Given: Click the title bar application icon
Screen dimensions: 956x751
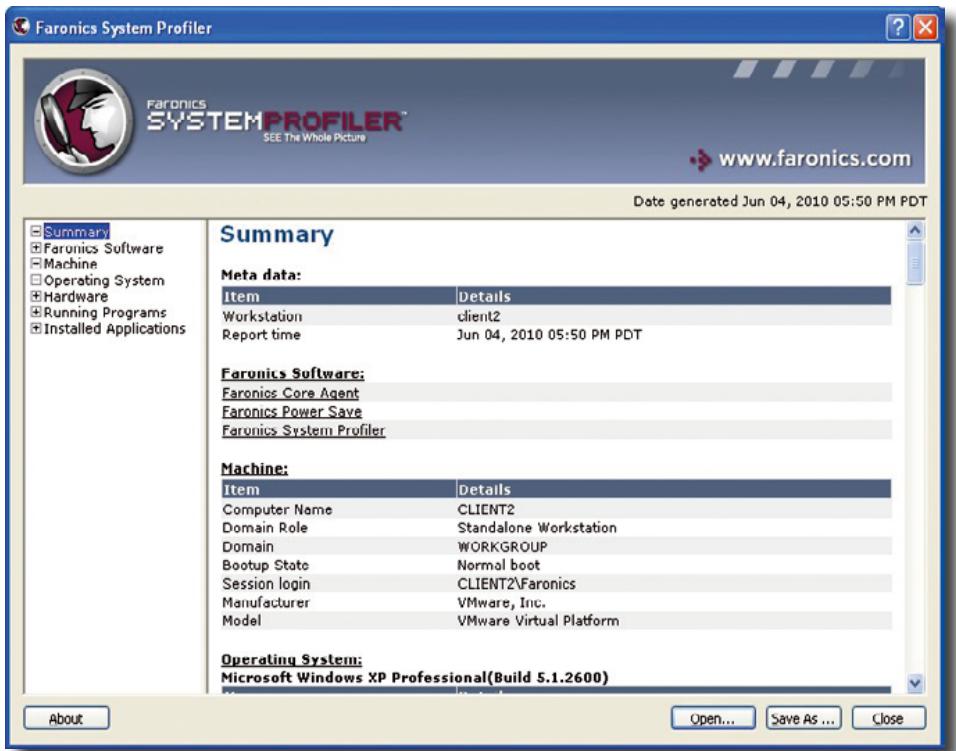Looking at the screenshot, I should click(21, 27).
